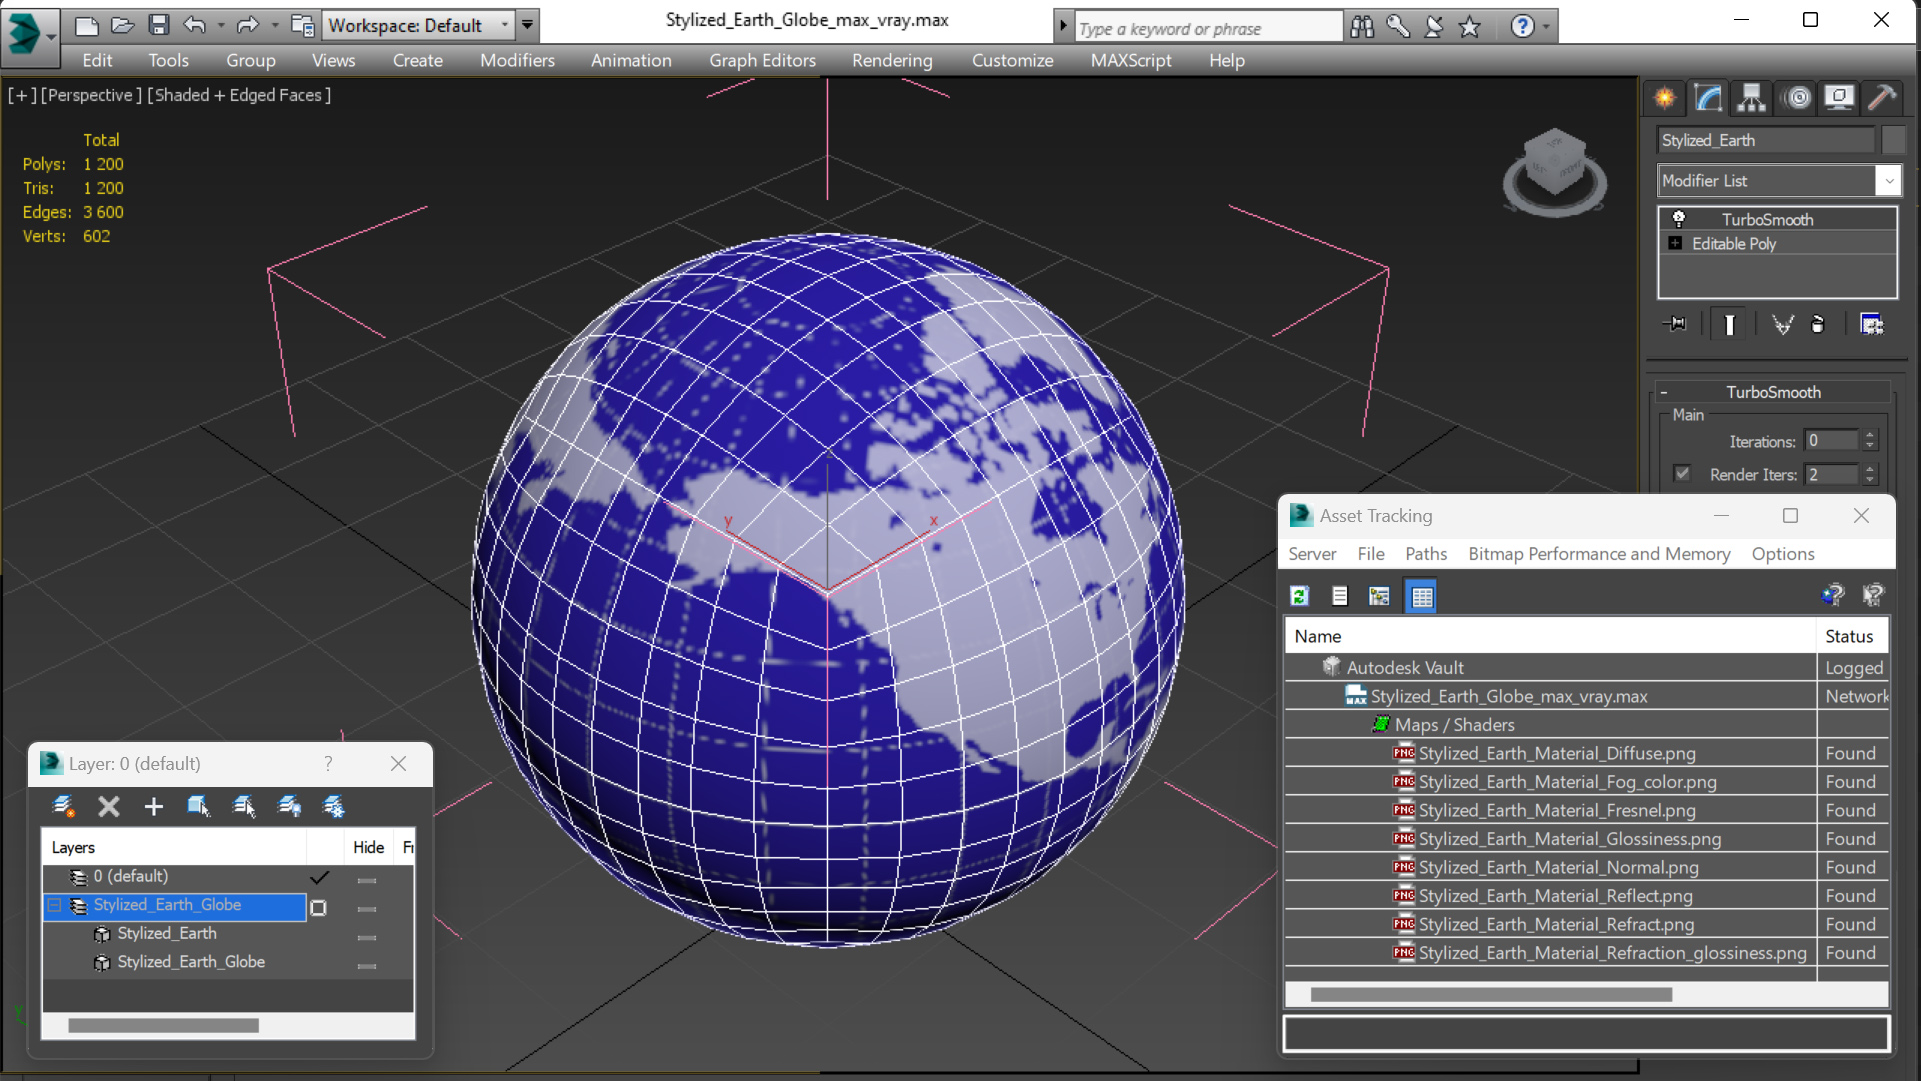Click Bitmap Performance and Memory button
1921x1081 pixels.
pyautogui.click(x=1598, y=552)
